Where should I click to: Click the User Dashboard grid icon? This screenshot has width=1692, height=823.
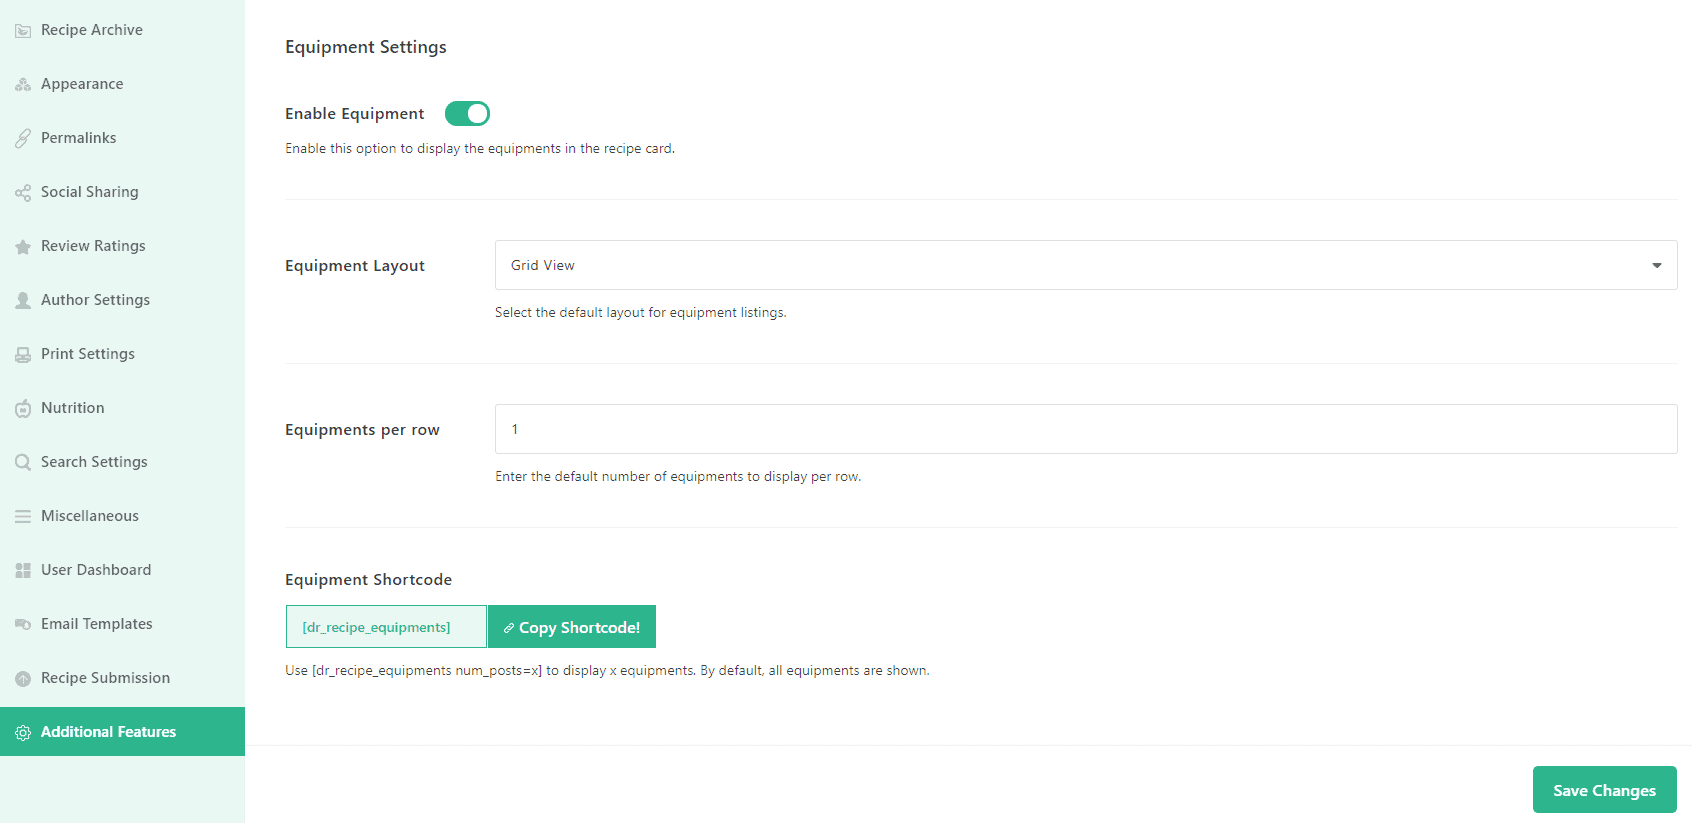pos(23,571)
